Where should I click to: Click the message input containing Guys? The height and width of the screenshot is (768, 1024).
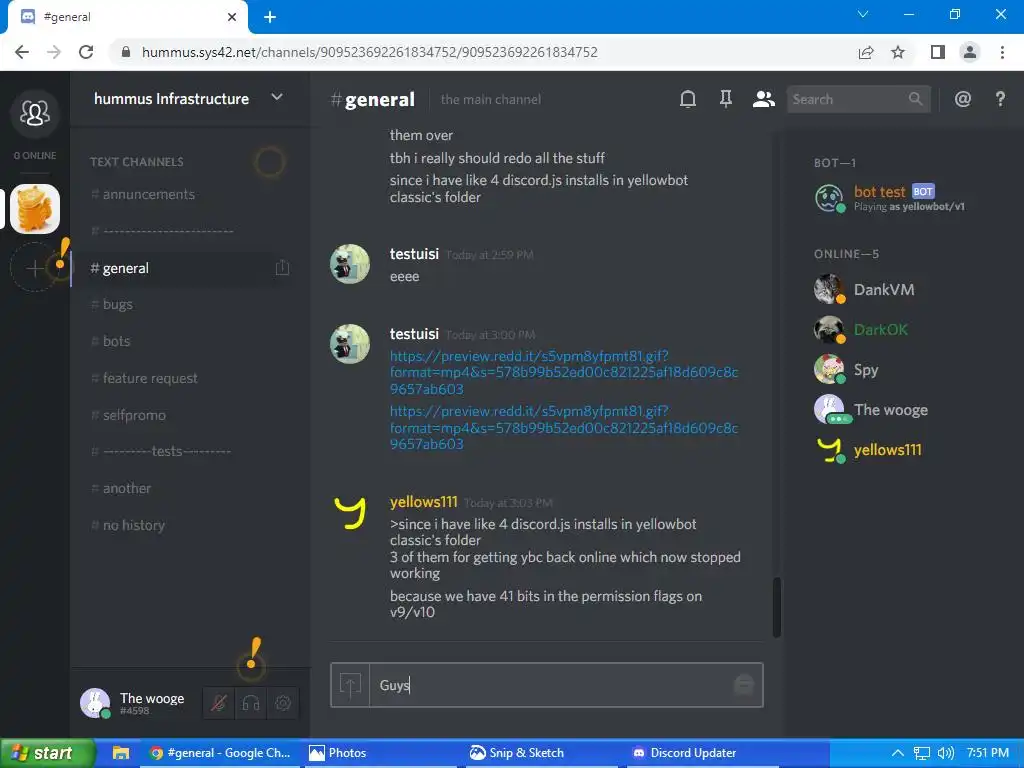pos(549,685)
